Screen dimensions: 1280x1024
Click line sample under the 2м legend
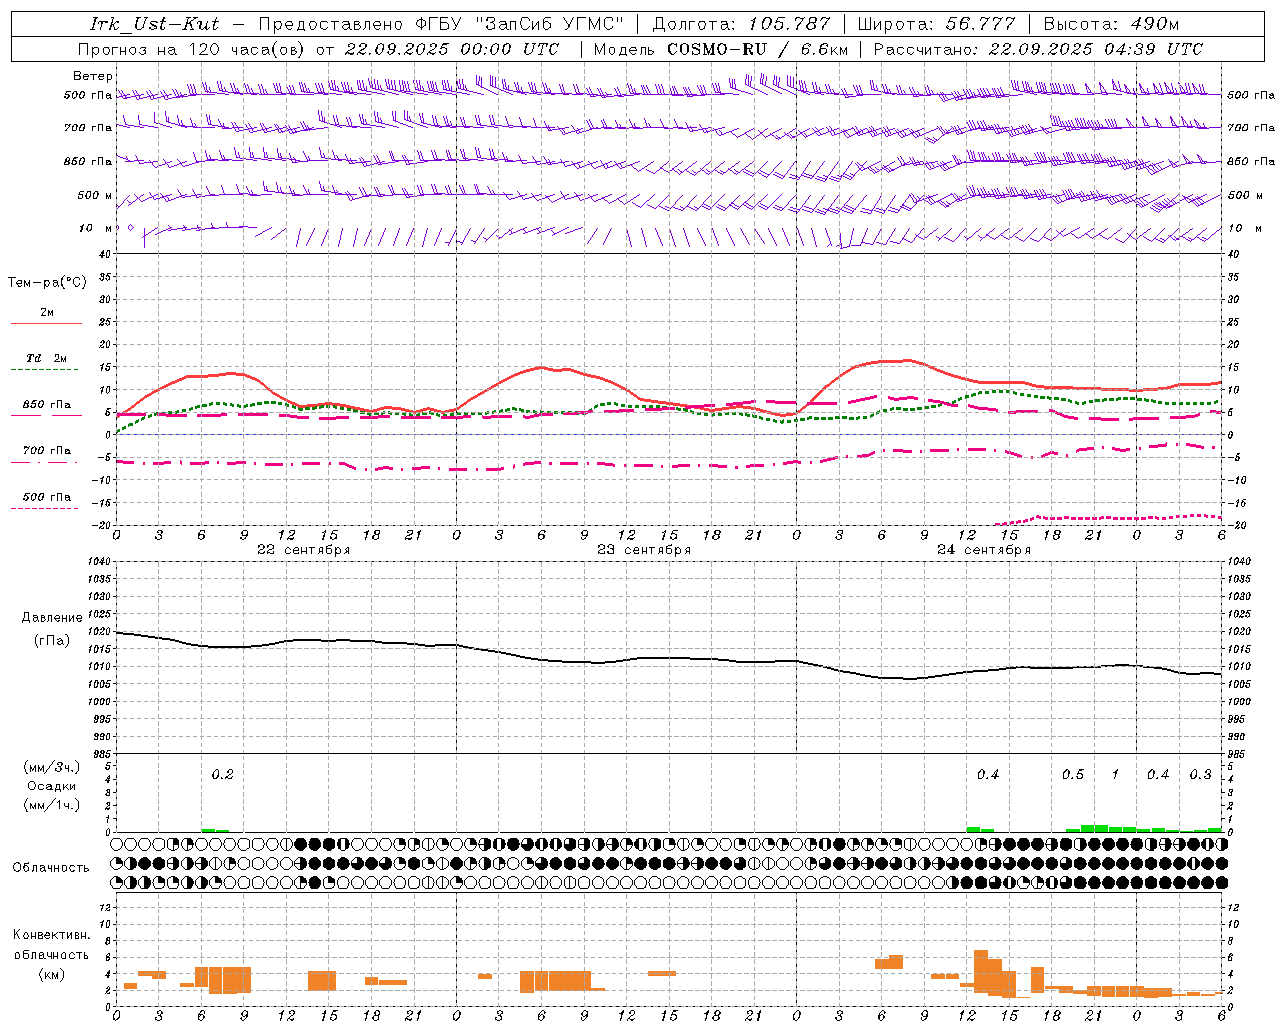tap(46, 323)
